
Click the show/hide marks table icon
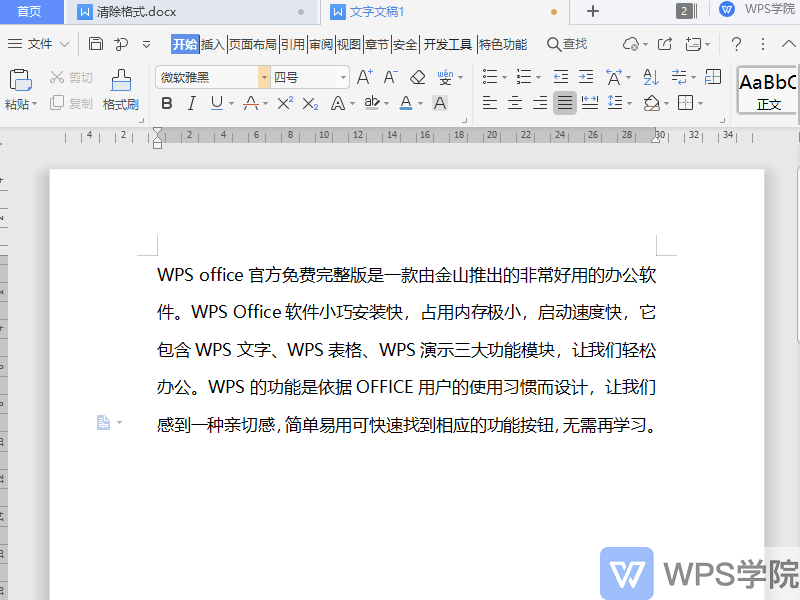(x=713, y=77)
